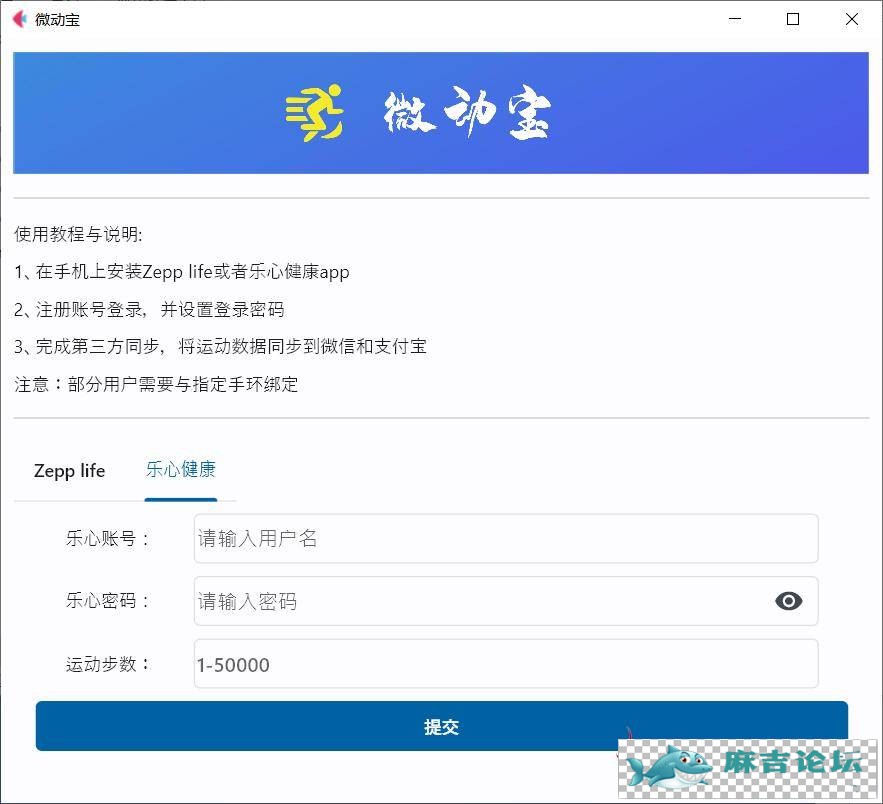
Task: Switch to the Zepp life tab
Action: tap(69, 471)
